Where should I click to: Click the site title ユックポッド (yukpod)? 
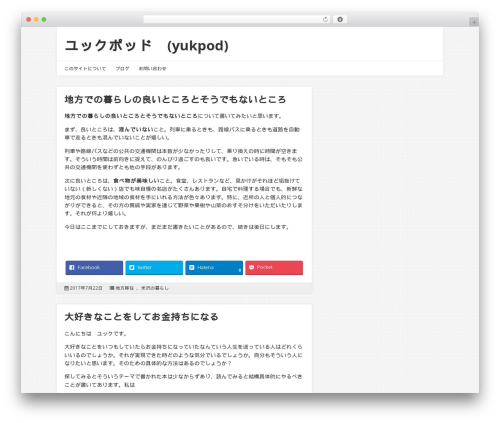pos(146,46)
